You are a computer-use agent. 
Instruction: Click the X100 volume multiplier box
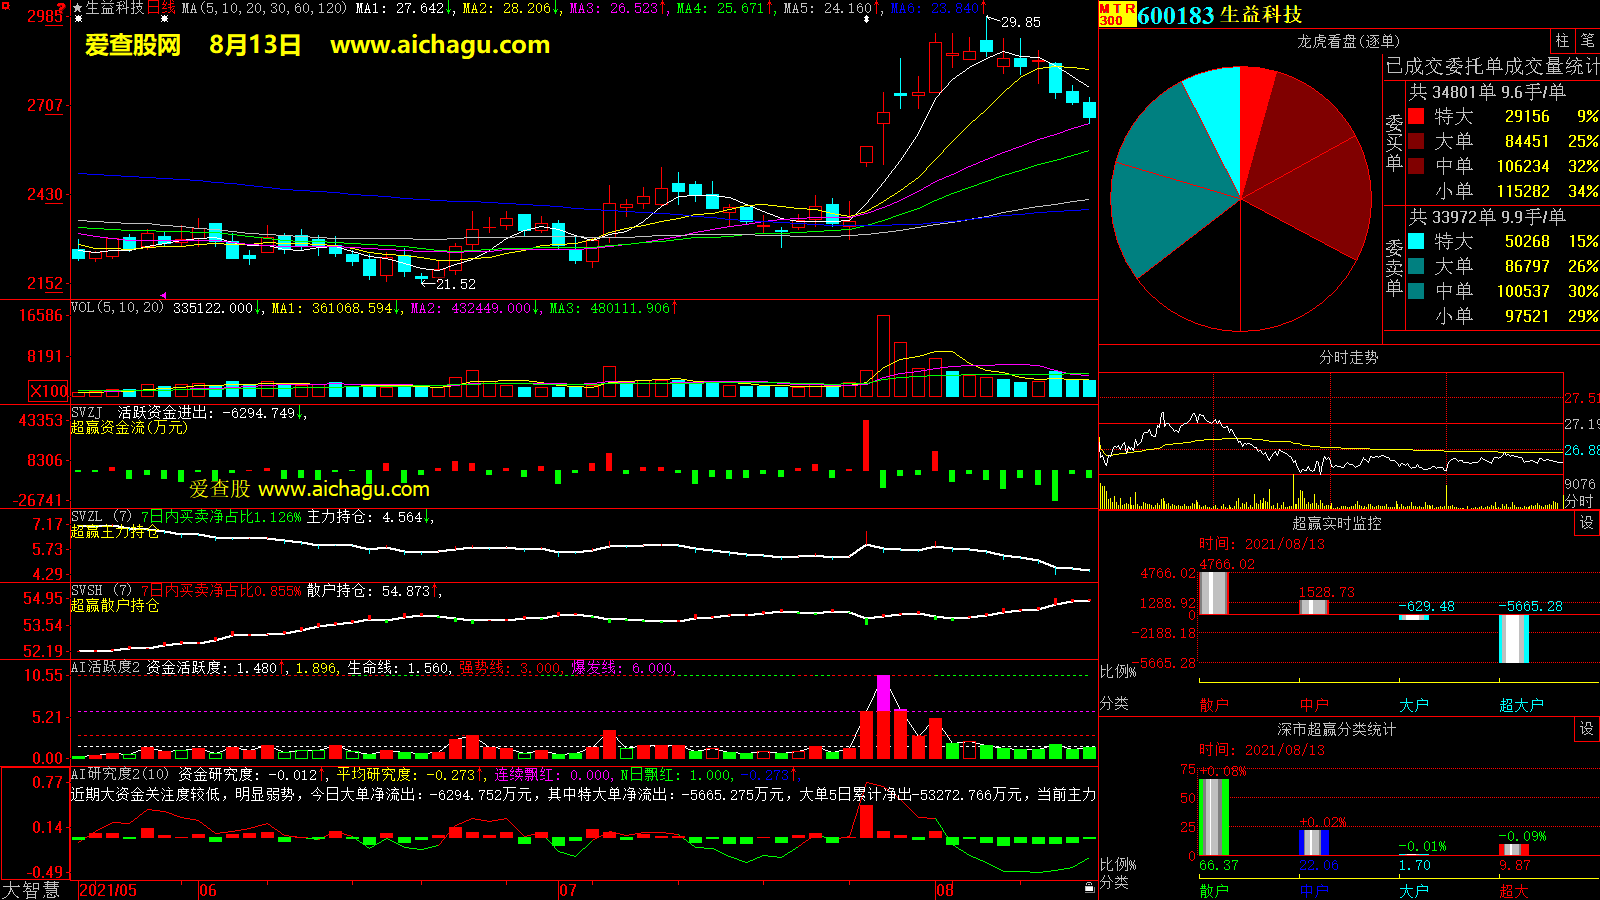click(49, 391)
